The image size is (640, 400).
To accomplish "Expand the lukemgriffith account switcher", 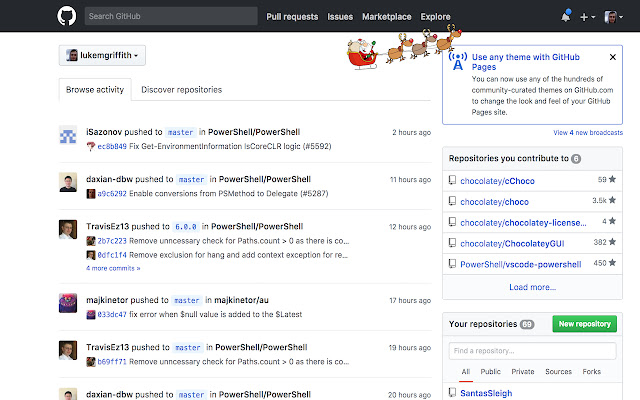I will 102,55.
